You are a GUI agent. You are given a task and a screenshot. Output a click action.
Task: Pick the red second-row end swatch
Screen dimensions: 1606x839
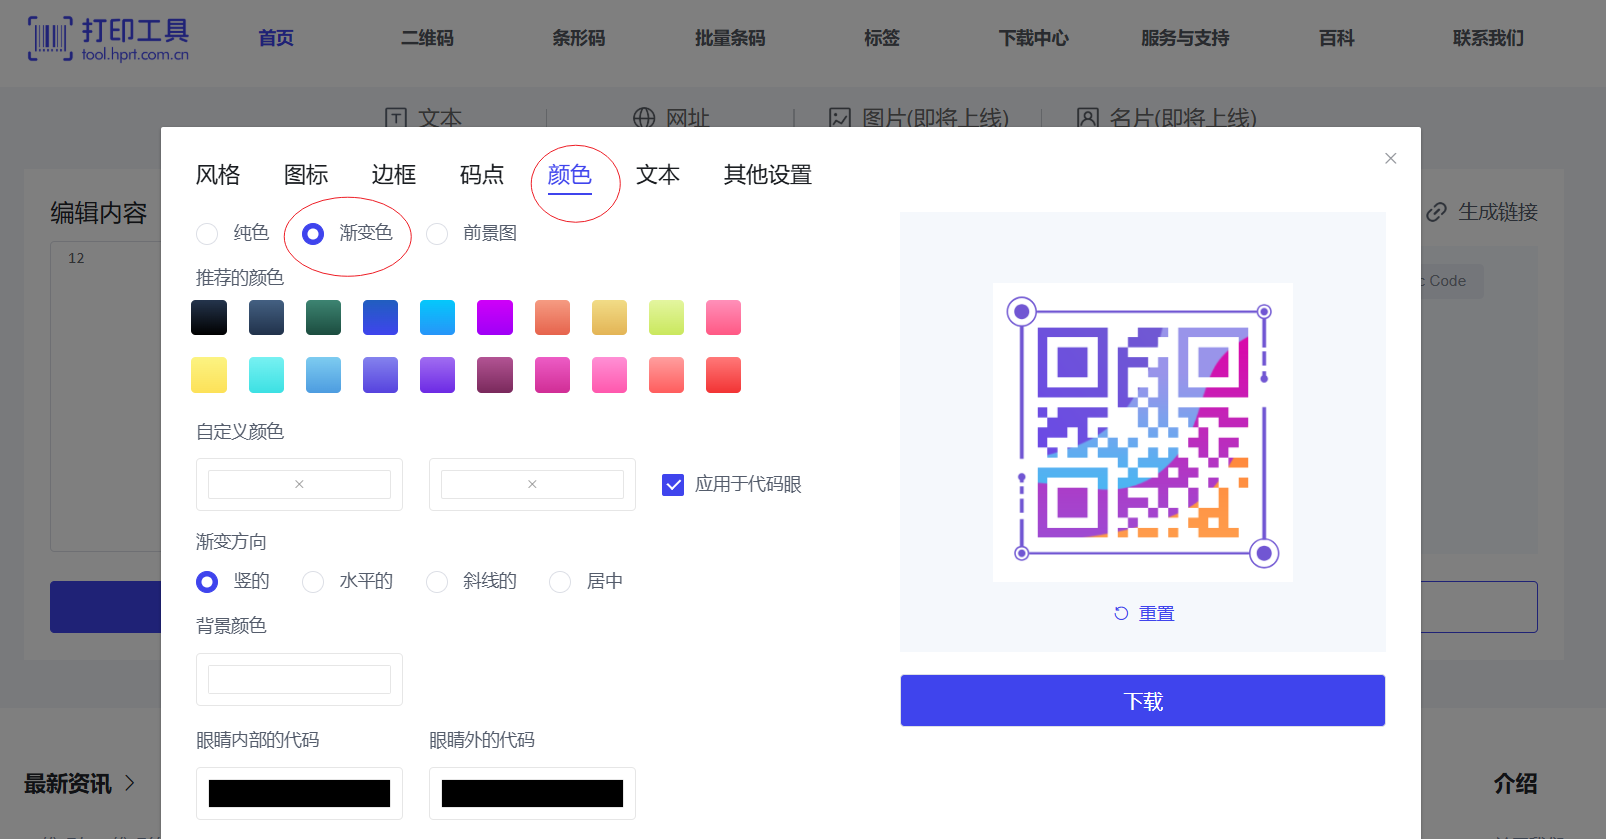pos(723,375)
